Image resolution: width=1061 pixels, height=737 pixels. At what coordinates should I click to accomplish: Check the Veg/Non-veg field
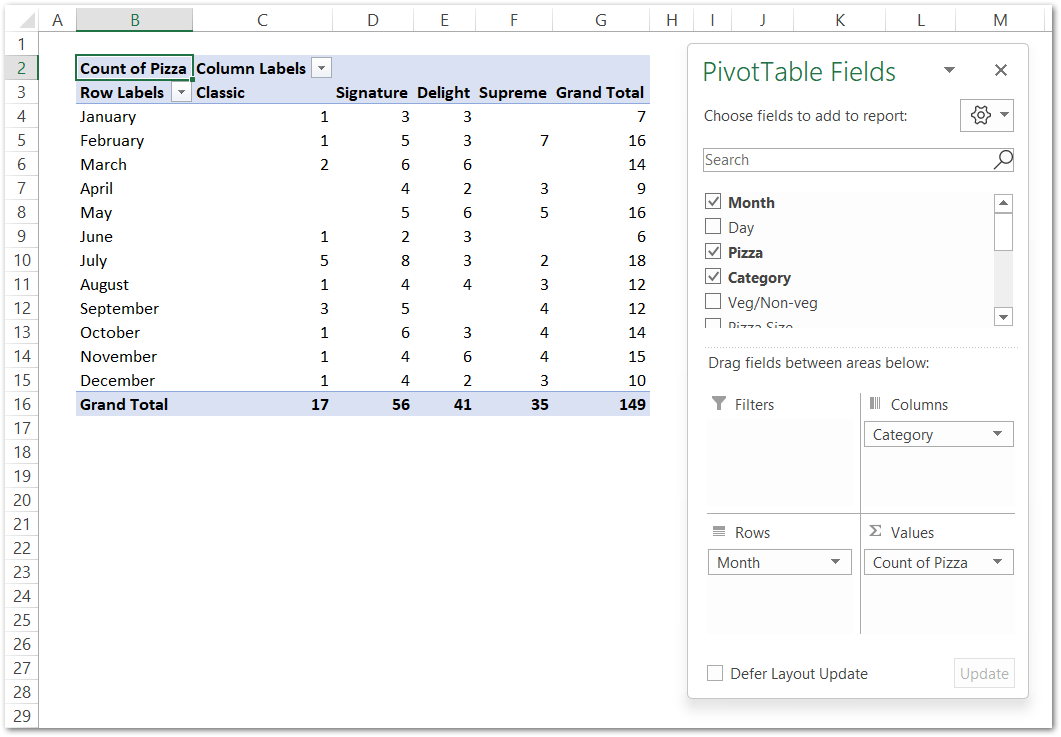tap(714, 302)
